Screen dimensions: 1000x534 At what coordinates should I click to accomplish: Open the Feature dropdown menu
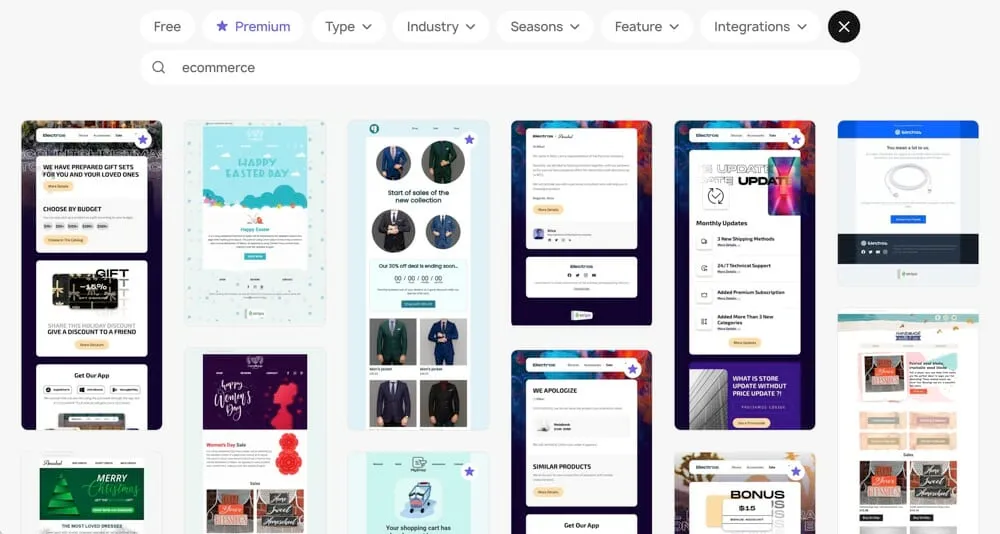[x=646, y=27]
